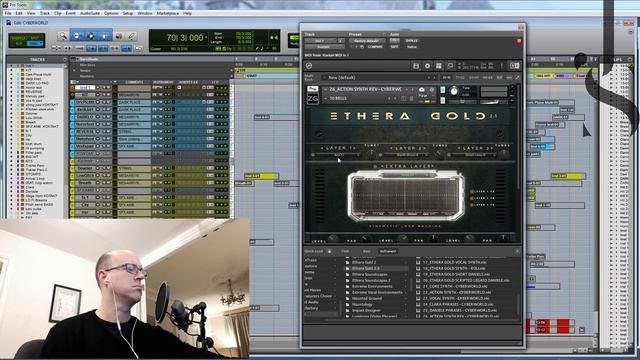
Task: Switch to the Instrument tab in Quick-Load
Action: pyautogui.click(x=388, y=251)
